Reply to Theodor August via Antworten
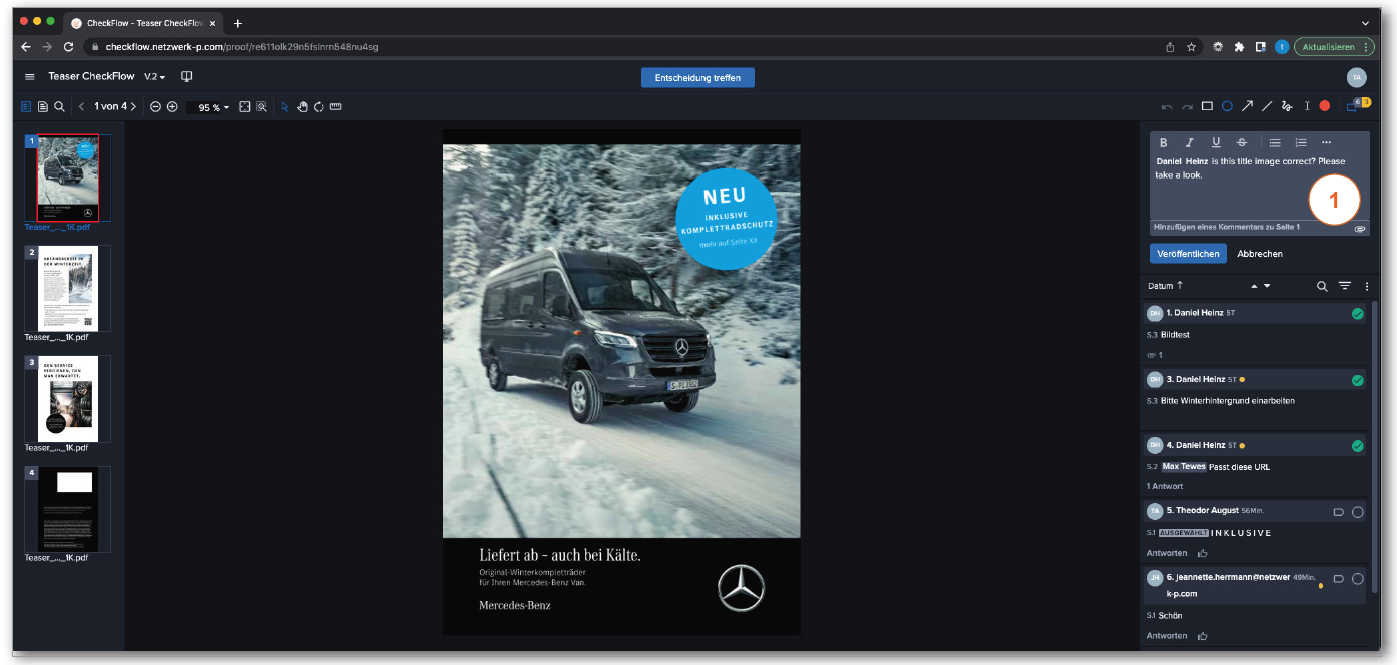The image size is (1397, 665). point(1167,553)
